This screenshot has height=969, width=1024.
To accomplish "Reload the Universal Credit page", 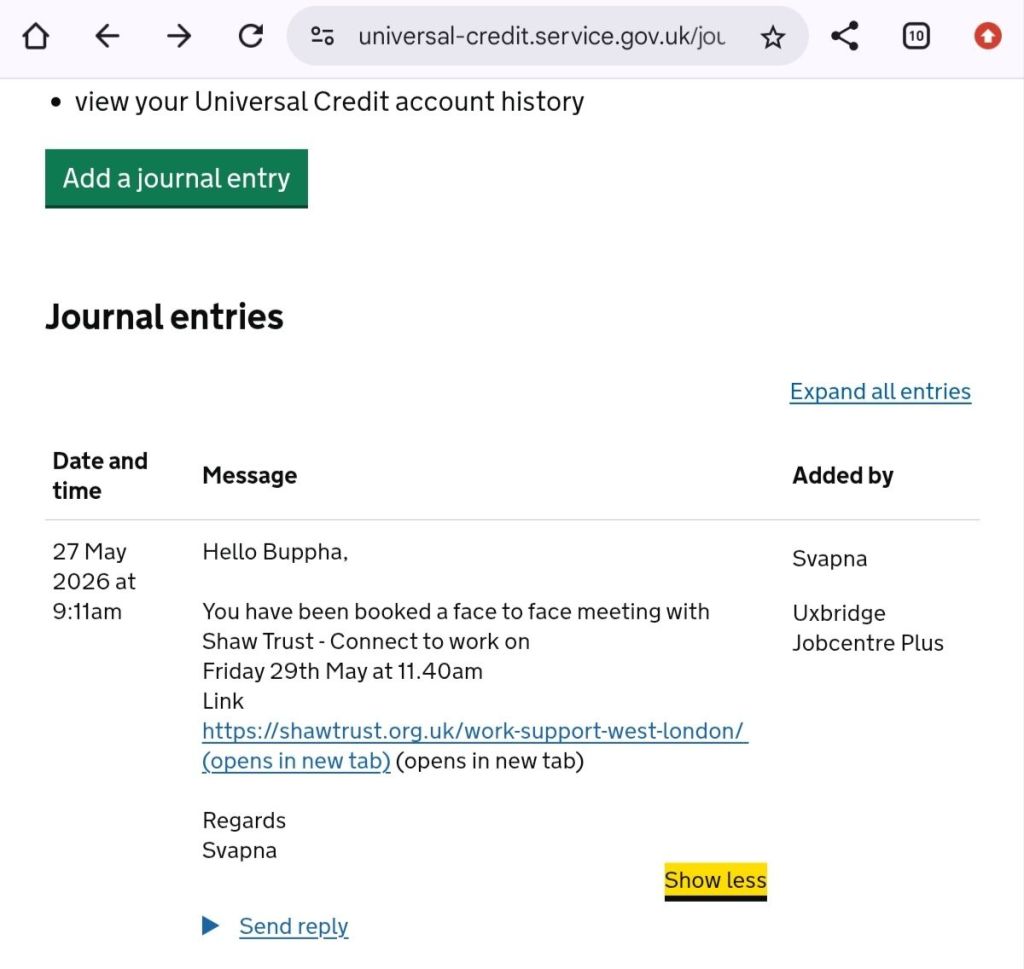I will [x=251, y=36].
